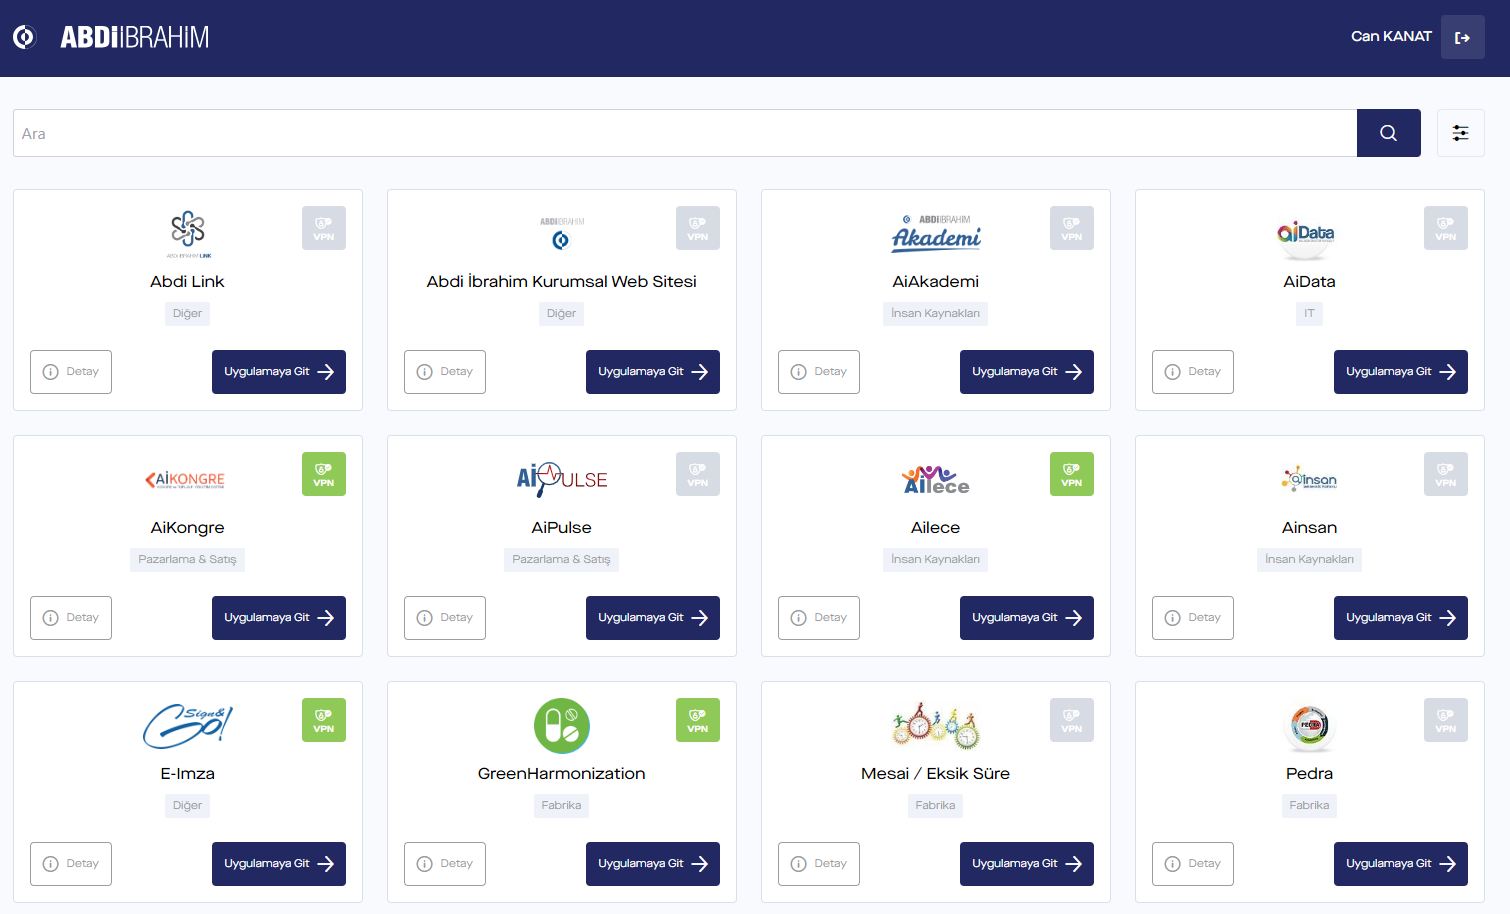This screenshot has height=914, width=1510.
Task: Click the magnifier search button
Action: pos(1388,133)
